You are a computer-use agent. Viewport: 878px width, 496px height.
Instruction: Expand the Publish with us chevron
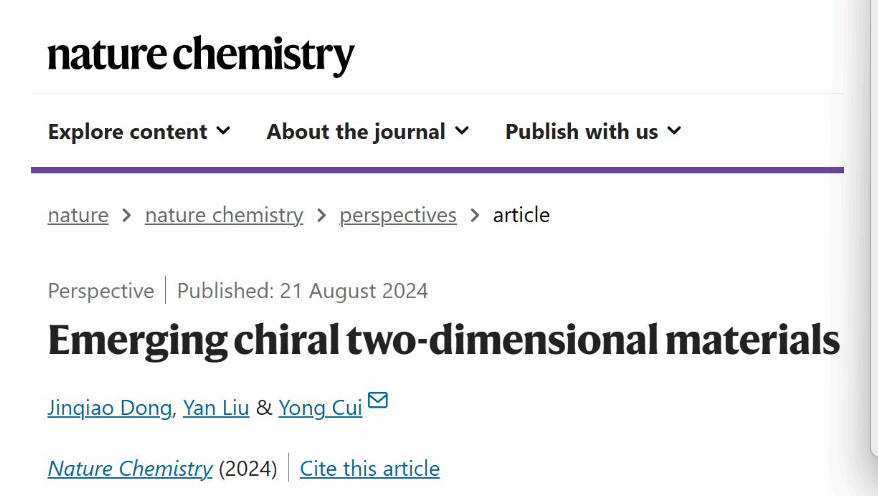[674, 131]
